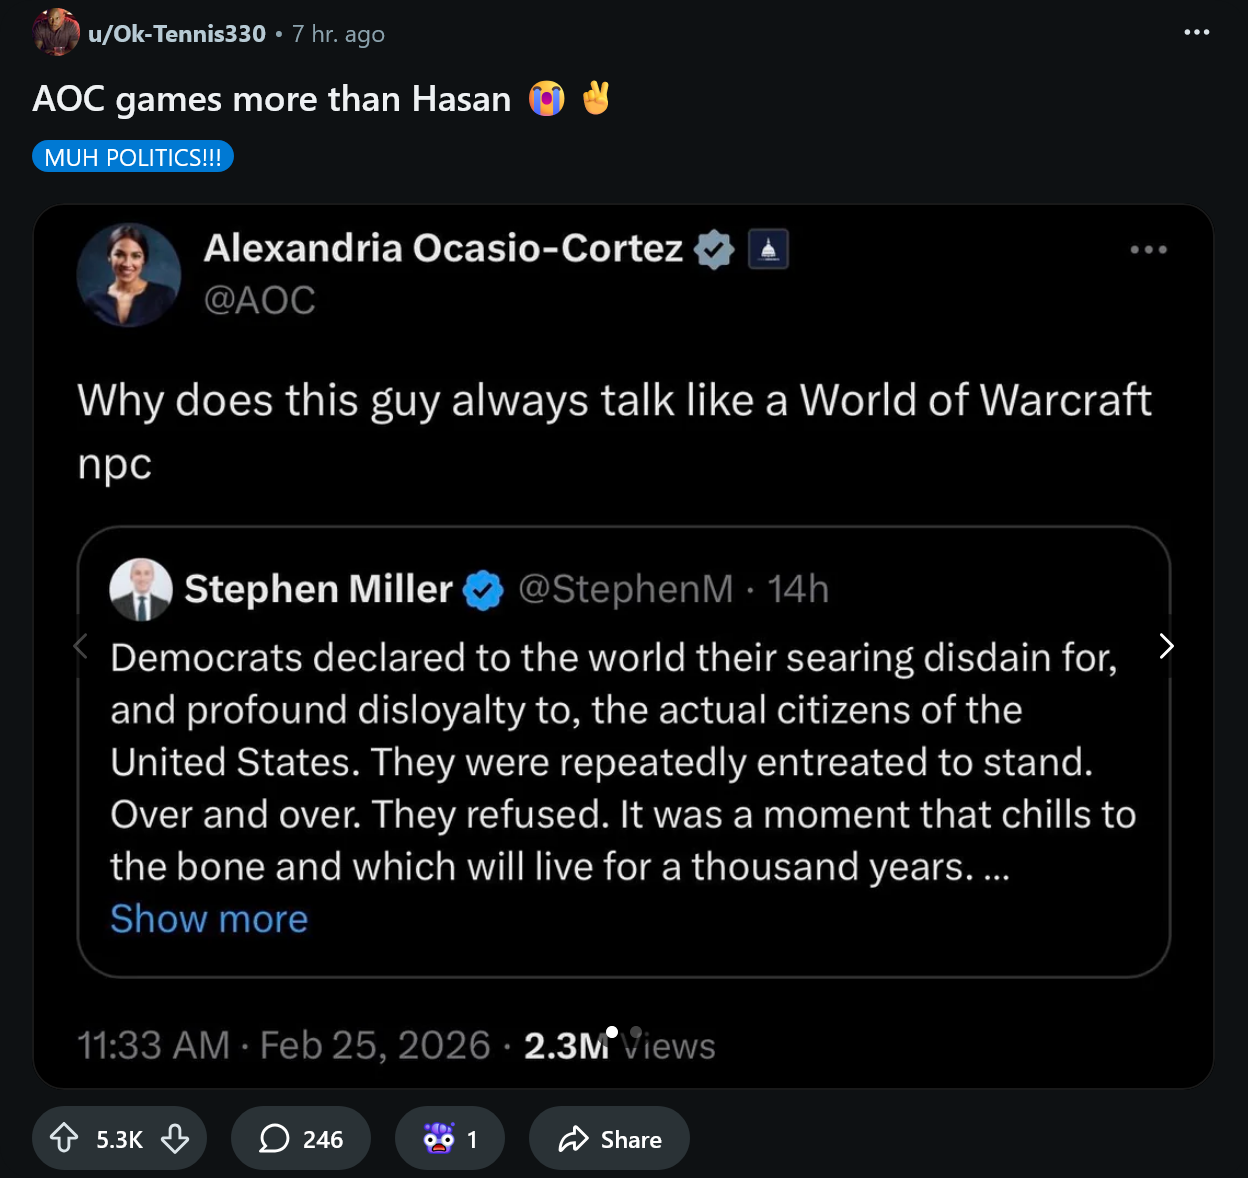Click the award icon button

[449, 1138]
